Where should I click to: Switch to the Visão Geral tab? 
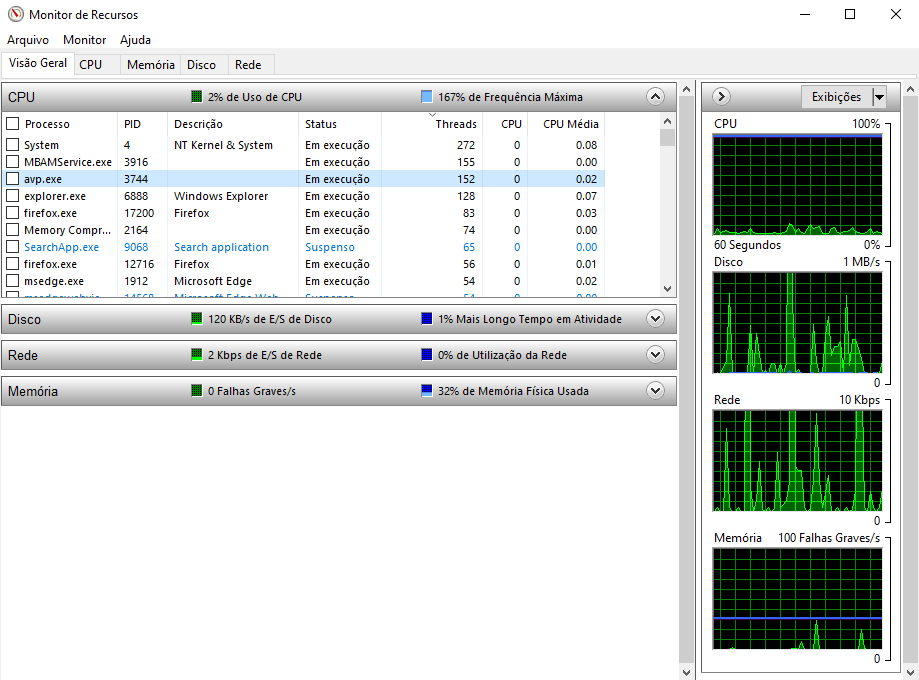coord(38,63)
